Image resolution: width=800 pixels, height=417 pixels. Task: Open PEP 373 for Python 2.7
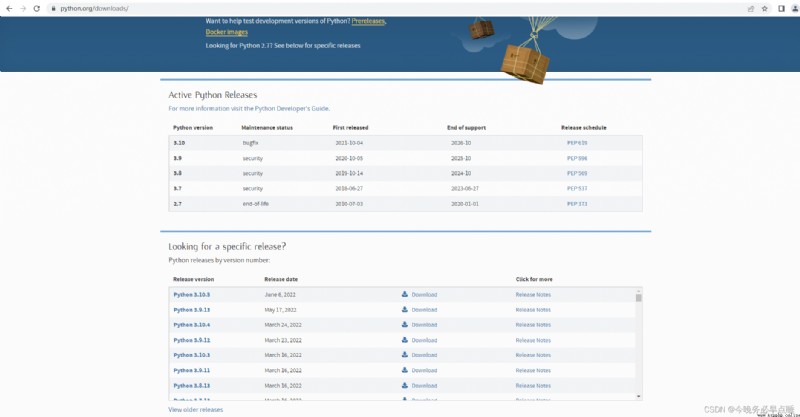(577, 204)
